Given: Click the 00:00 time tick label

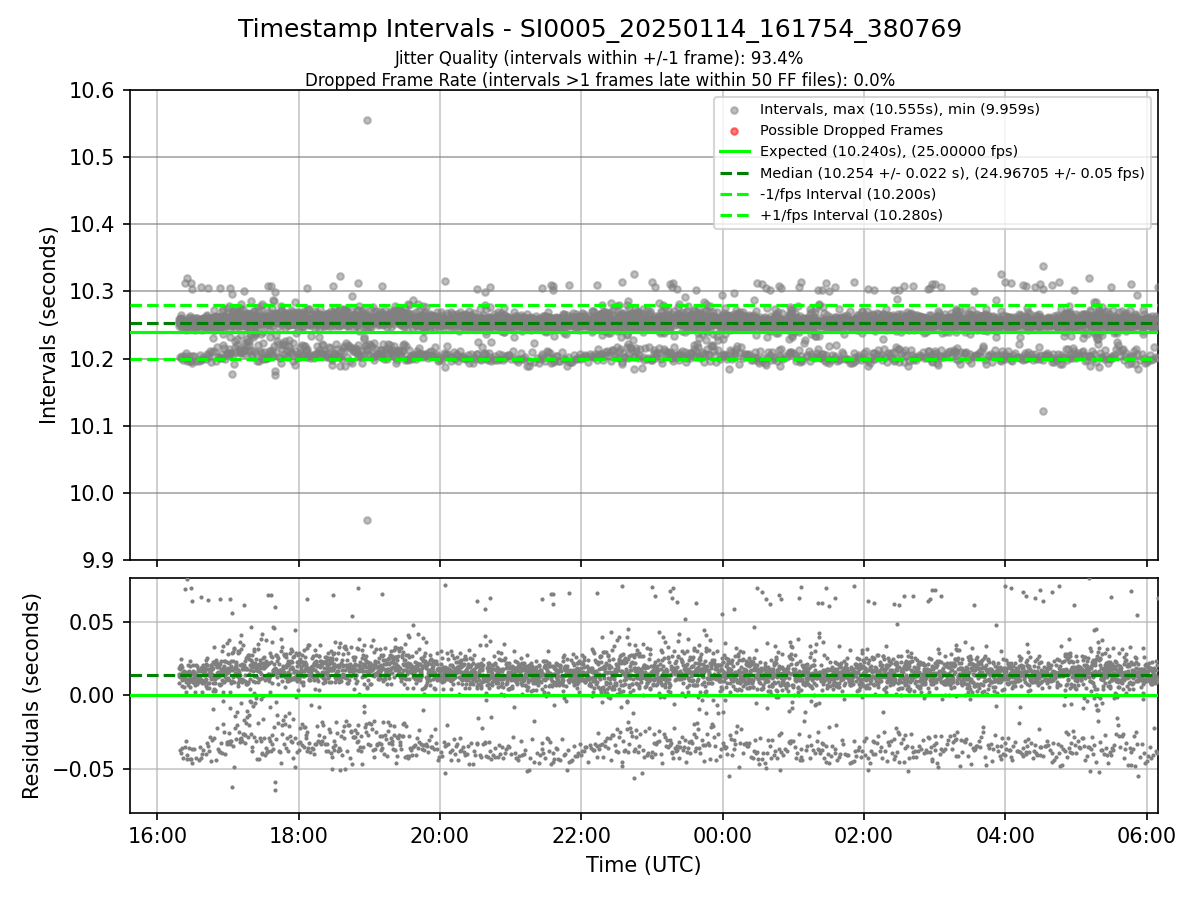Looking at the screenshot, I should tap(722, 834).
